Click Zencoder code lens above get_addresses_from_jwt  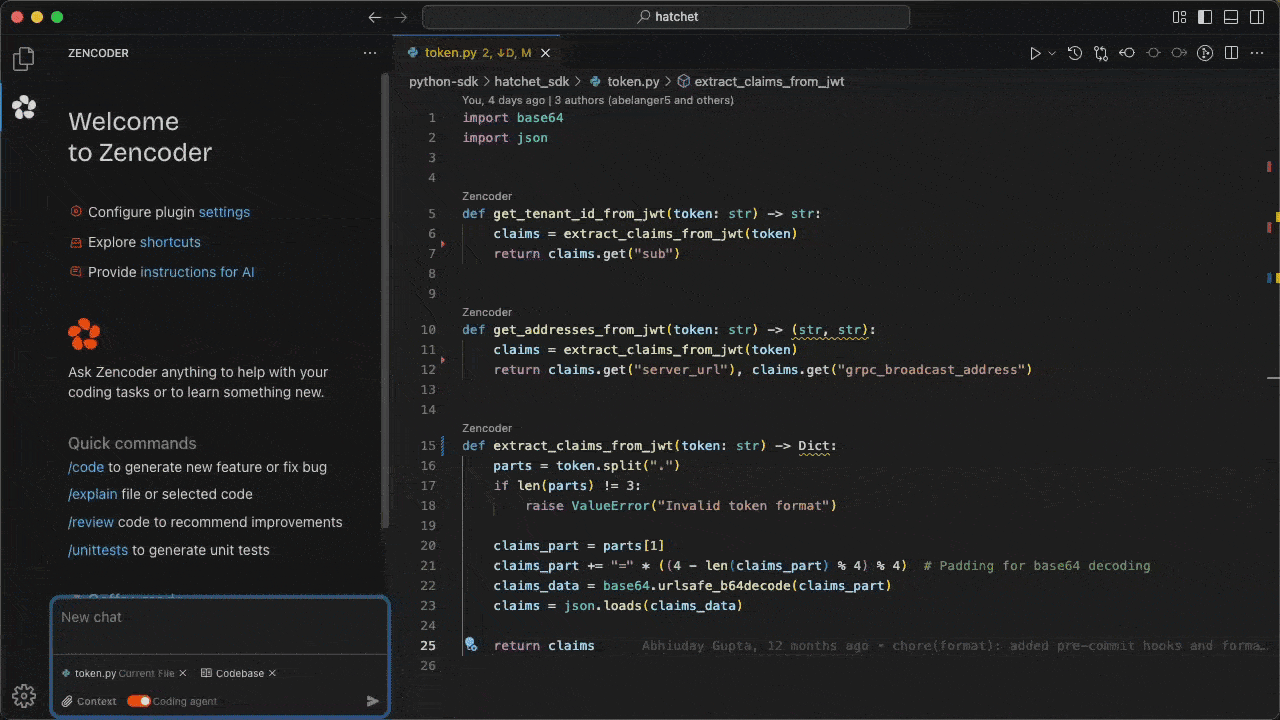[x=487, y=312]
